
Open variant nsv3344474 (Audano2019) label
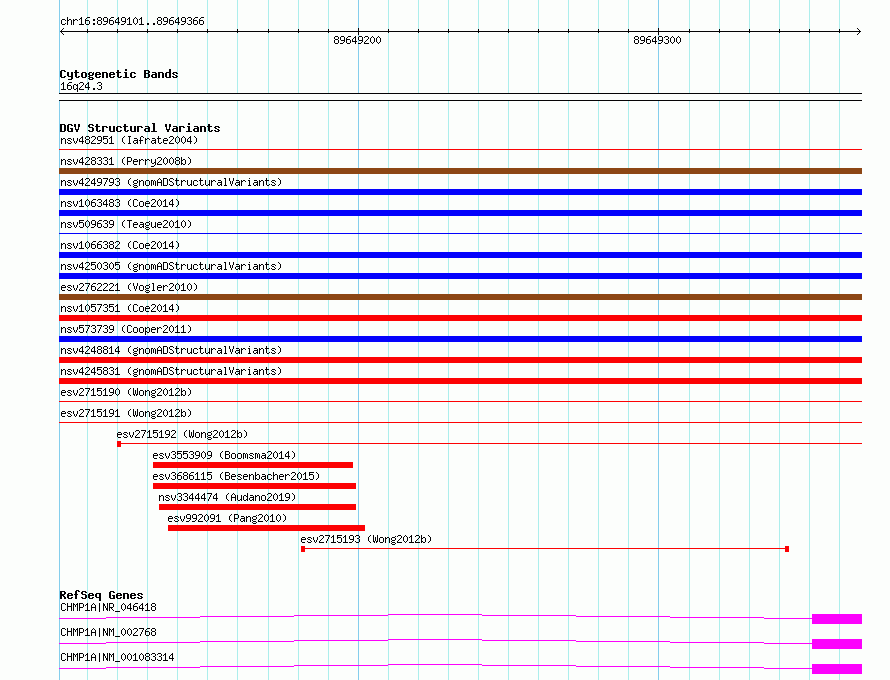227,497
